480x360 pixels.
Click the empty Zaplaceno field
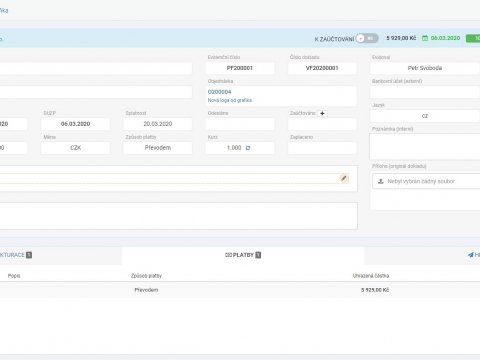322,148
